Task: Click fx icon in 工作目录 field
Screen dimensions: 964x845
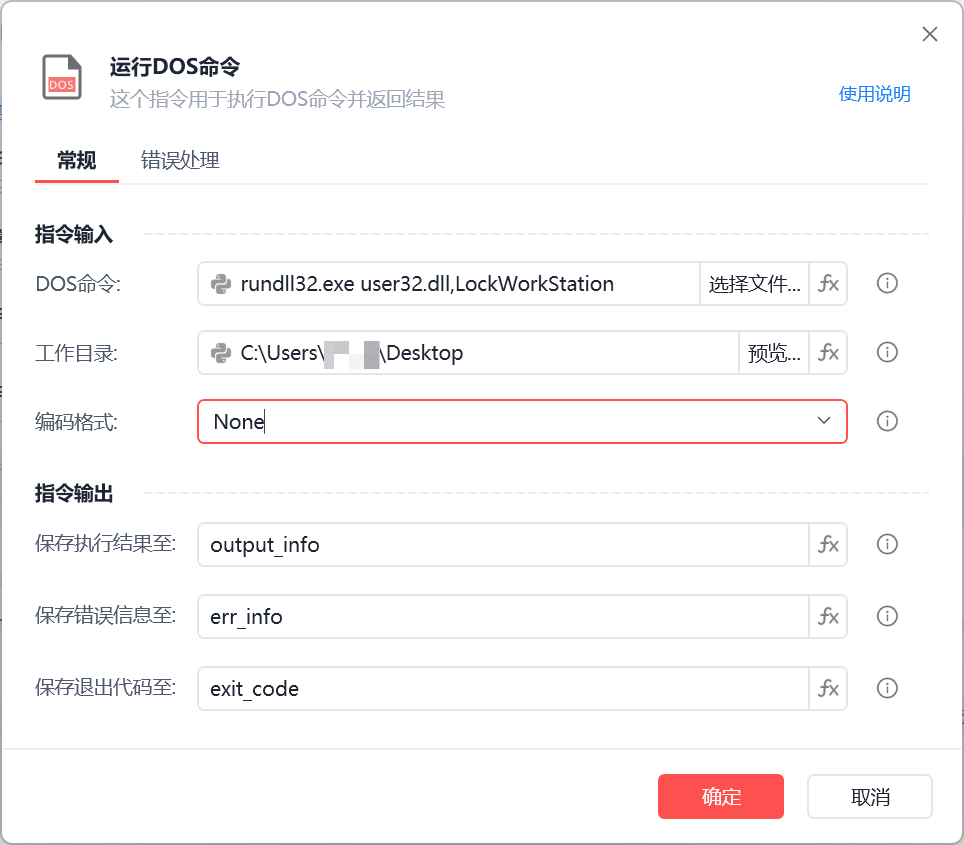Action: [x=828, y=353]
